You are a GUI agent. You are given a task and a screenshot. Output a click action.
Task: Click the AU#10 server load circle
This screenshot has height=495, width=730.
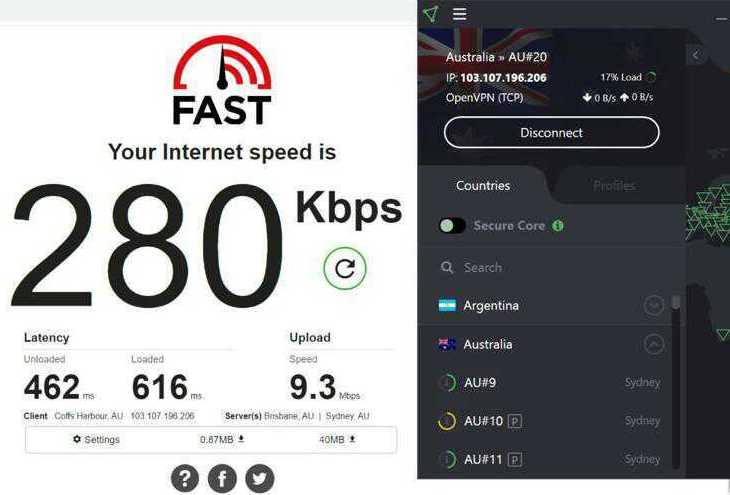(x=447, y=421)
